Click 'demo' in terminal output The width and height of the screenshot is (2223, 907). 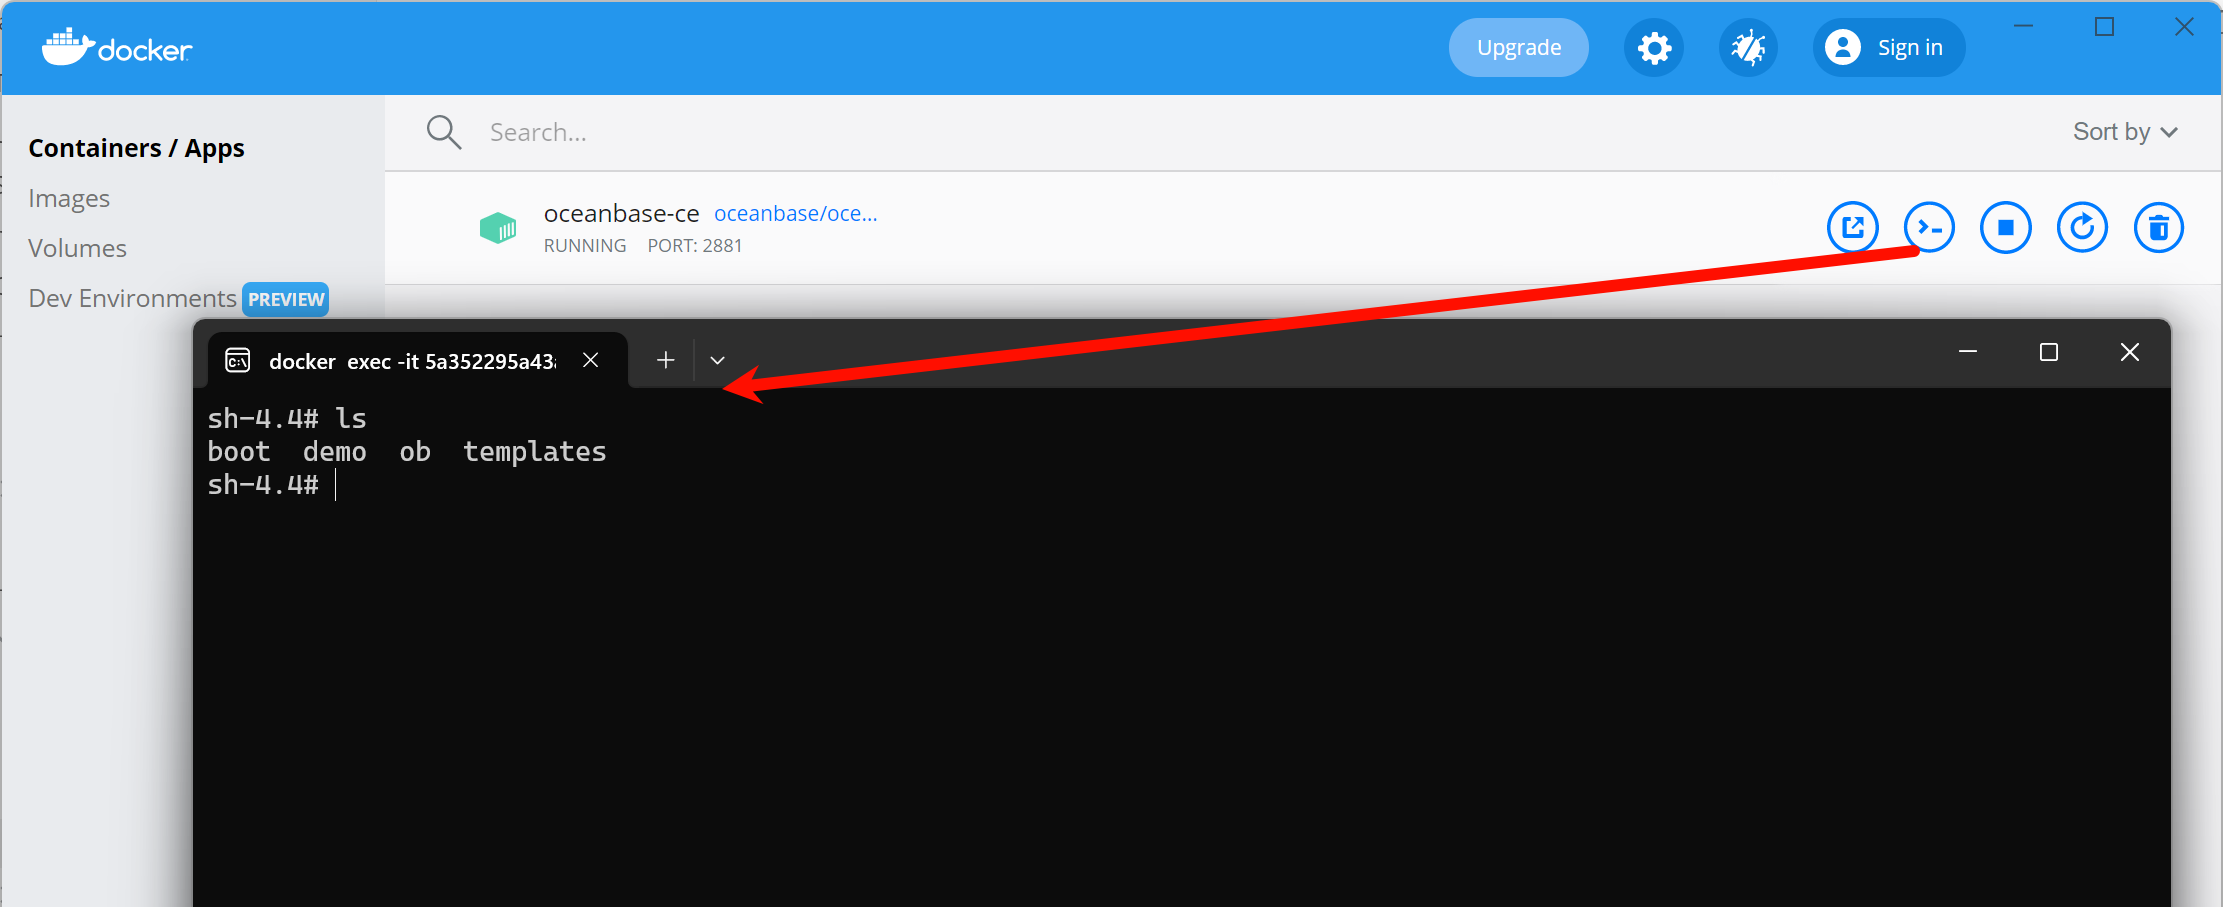[x=335, y=452]
